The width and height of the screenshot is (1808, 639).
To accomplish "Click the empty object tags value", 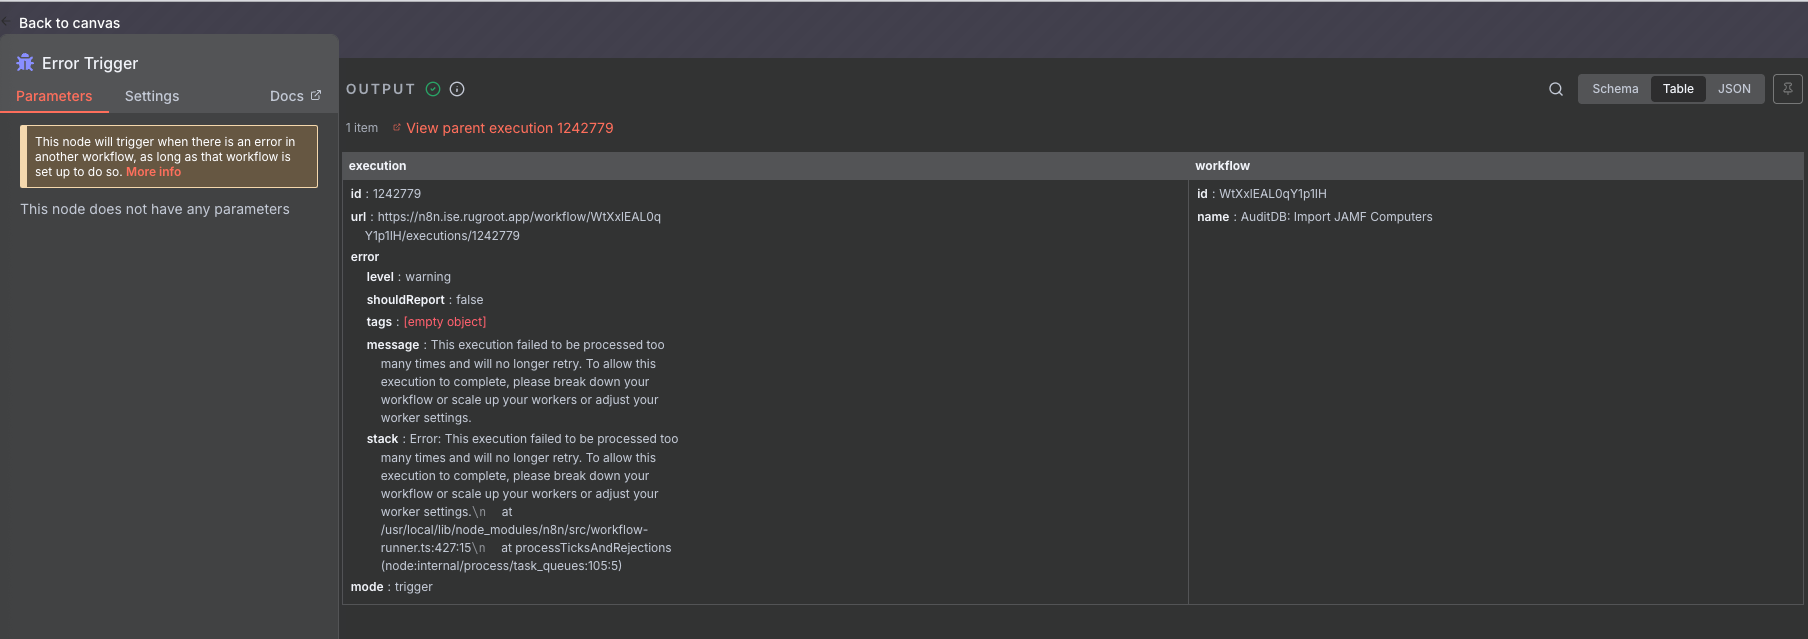I will [x=445, y=322].
